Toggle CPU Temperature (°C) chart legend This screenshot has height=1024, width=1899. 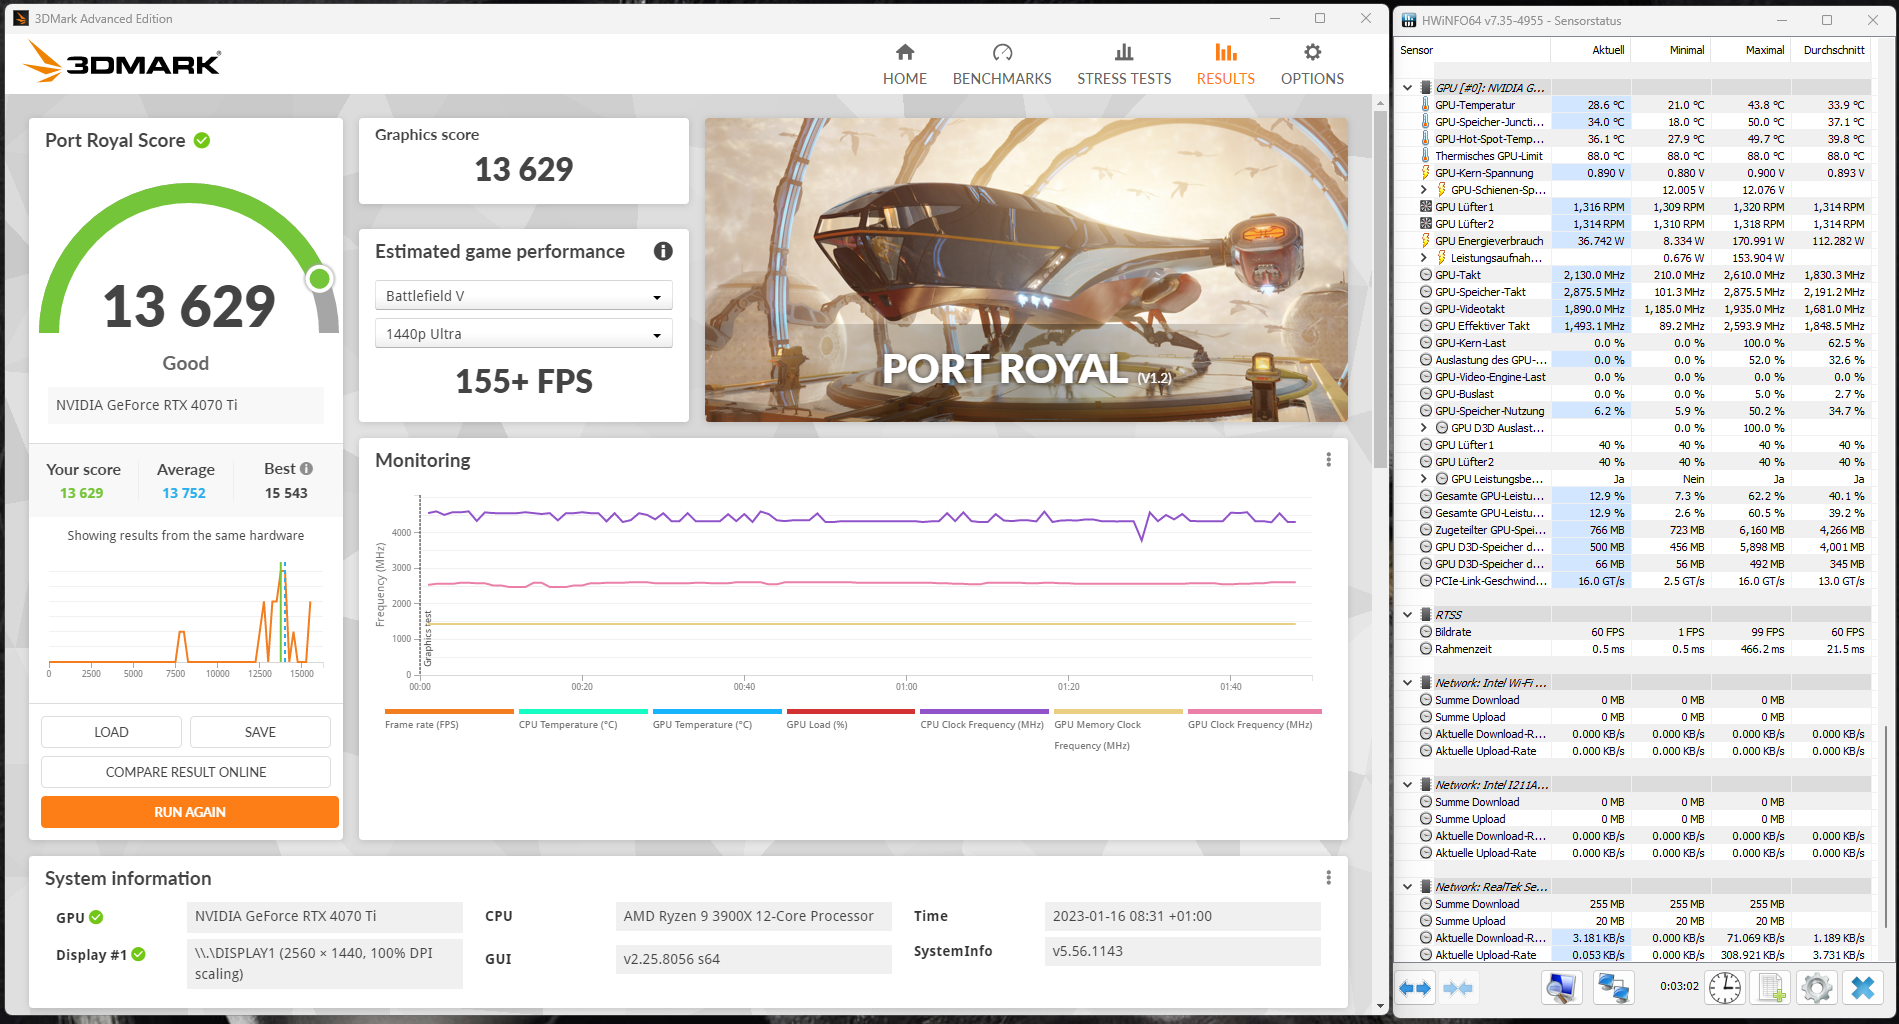point(583,719)
